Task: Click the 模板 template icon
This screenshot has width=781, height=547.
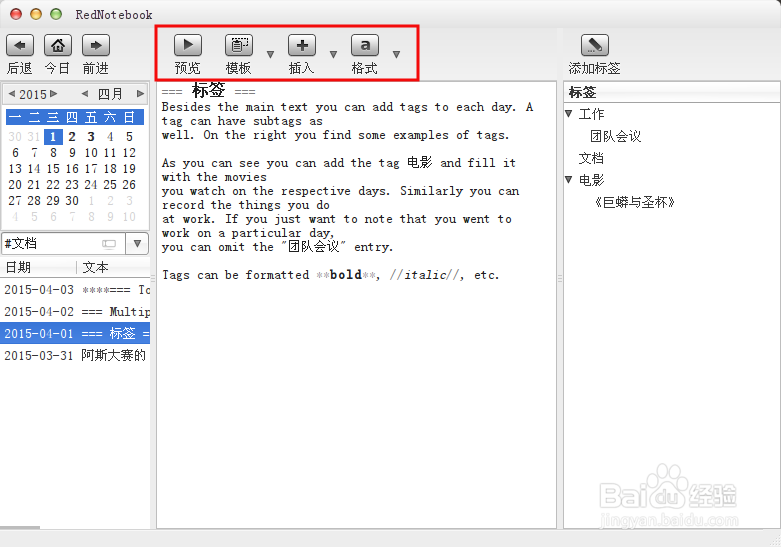Action: [x=239, y=45]
